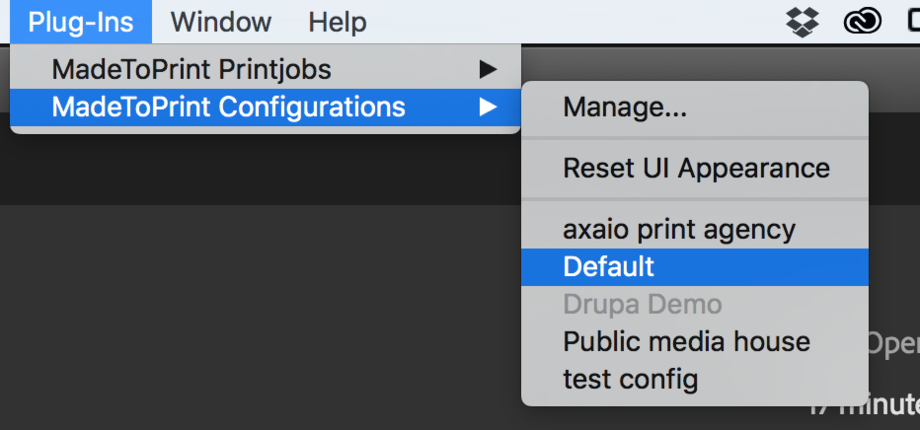Open the Window menu
The image size is (920, 430).
pos(221,22)
